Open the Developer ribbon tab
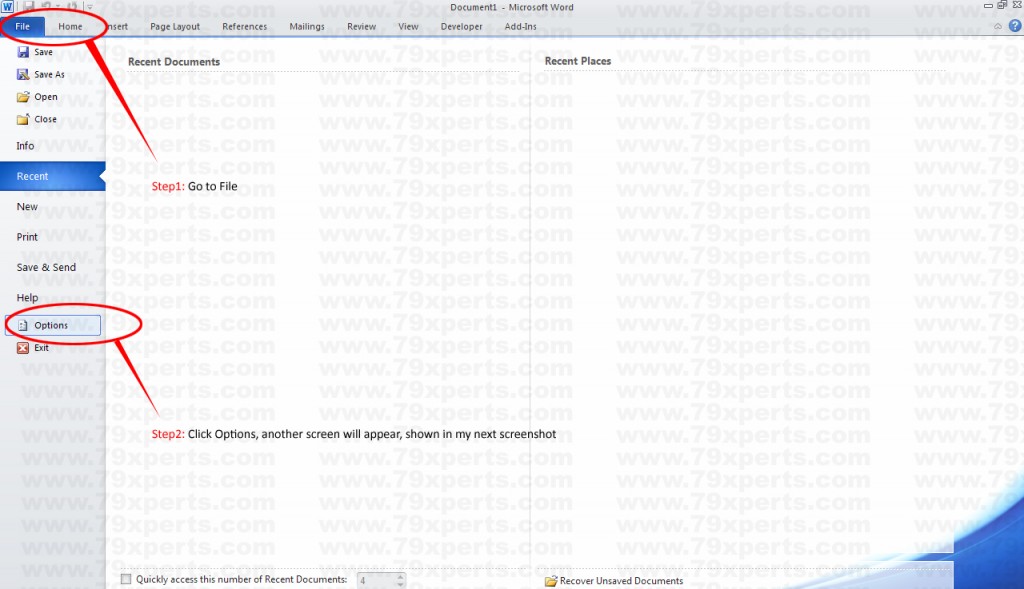 coord(461,27)
